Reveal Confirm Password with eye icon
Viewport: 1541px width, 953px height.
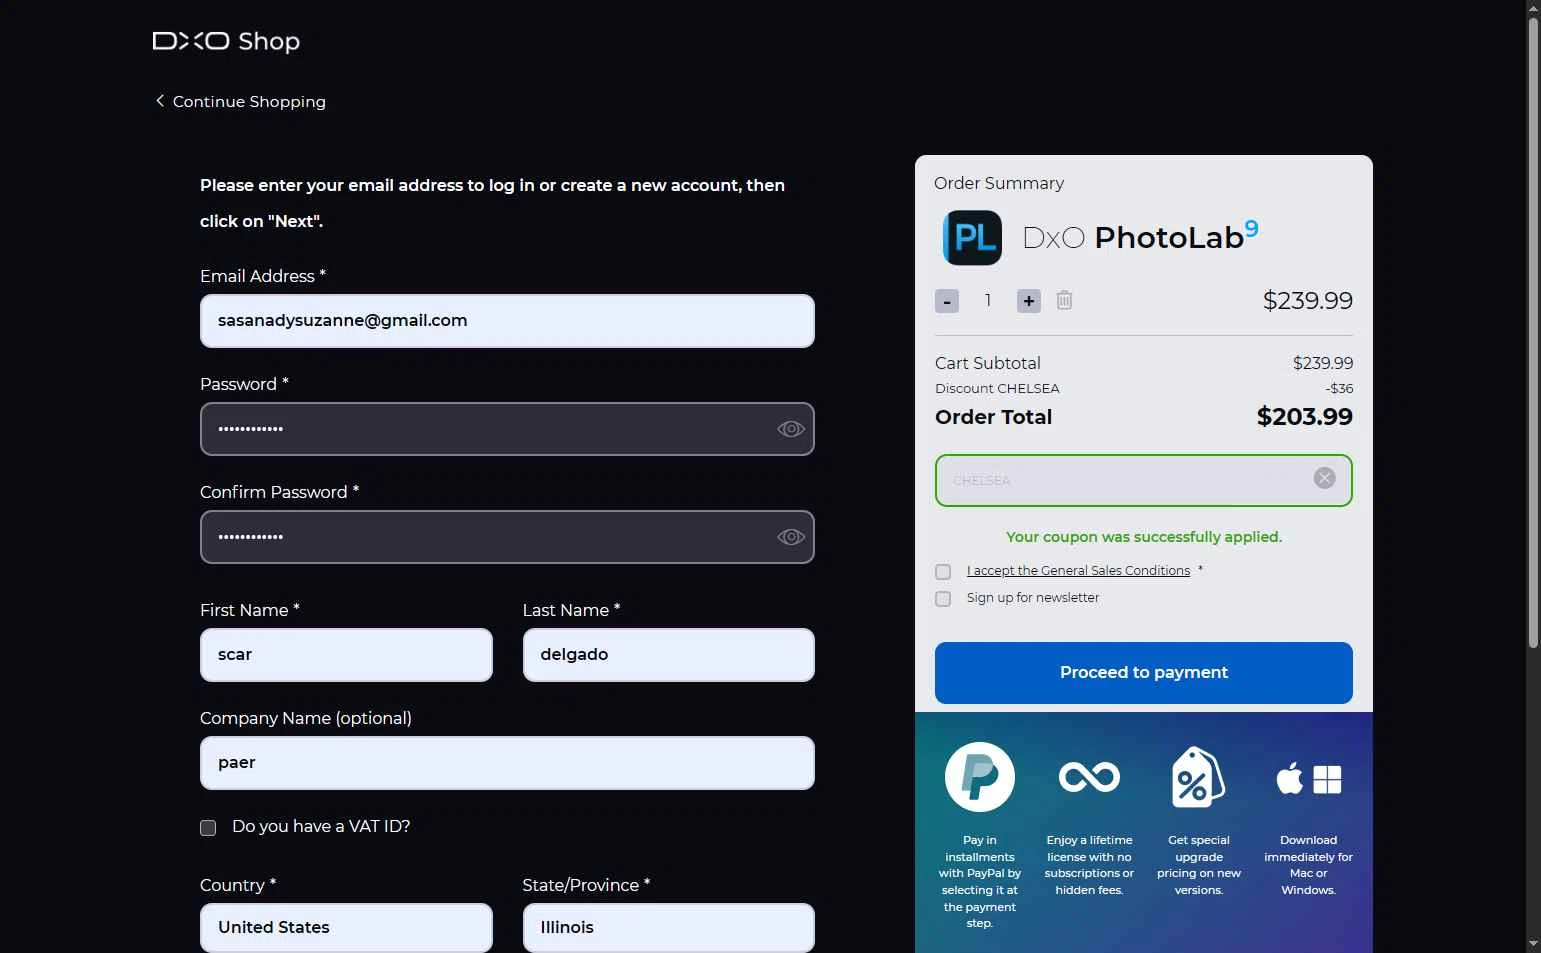tap(790, 537)
